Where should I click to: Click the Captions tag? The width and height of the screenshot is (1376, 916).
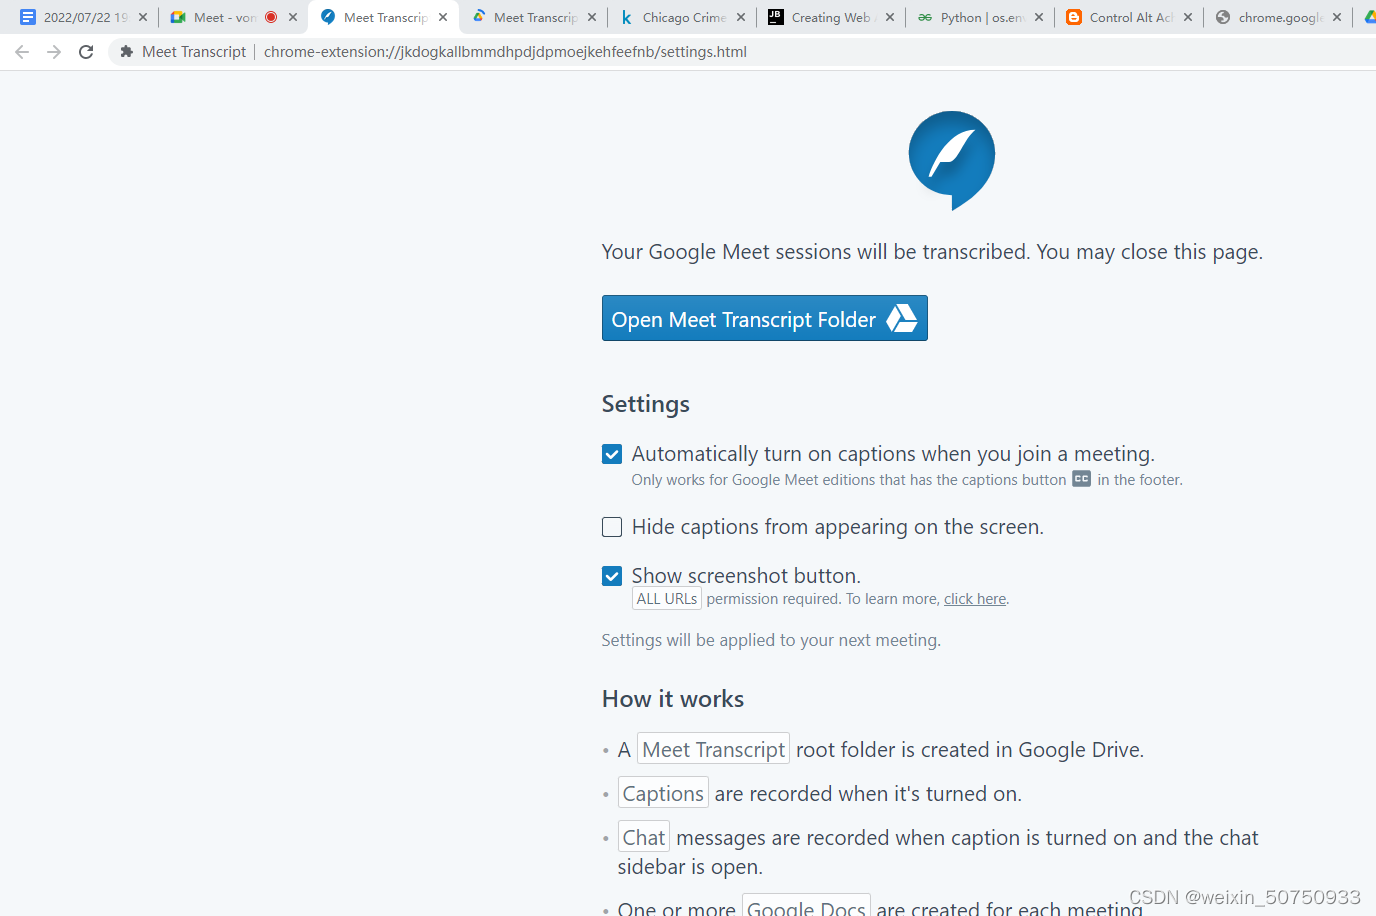tap(663, 793)
